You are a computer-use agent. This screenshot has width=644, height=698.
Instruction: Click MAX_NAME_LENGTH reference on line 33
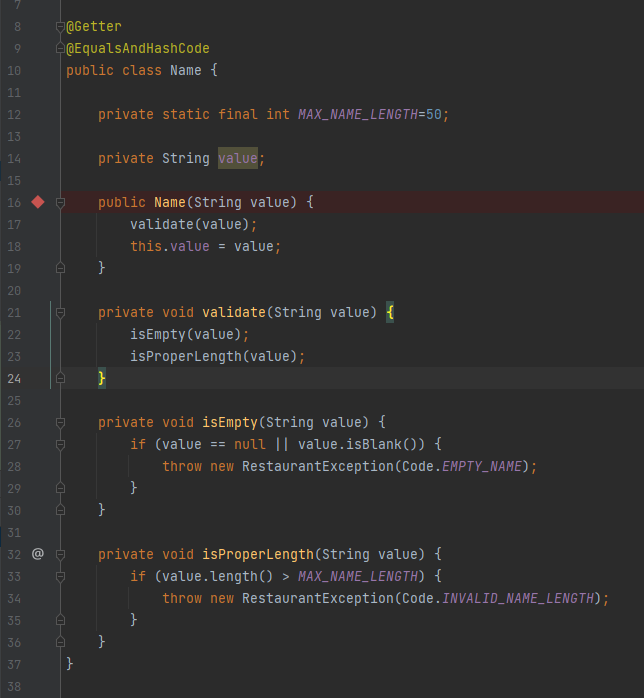pyautogui.click(x=358, y=576)
